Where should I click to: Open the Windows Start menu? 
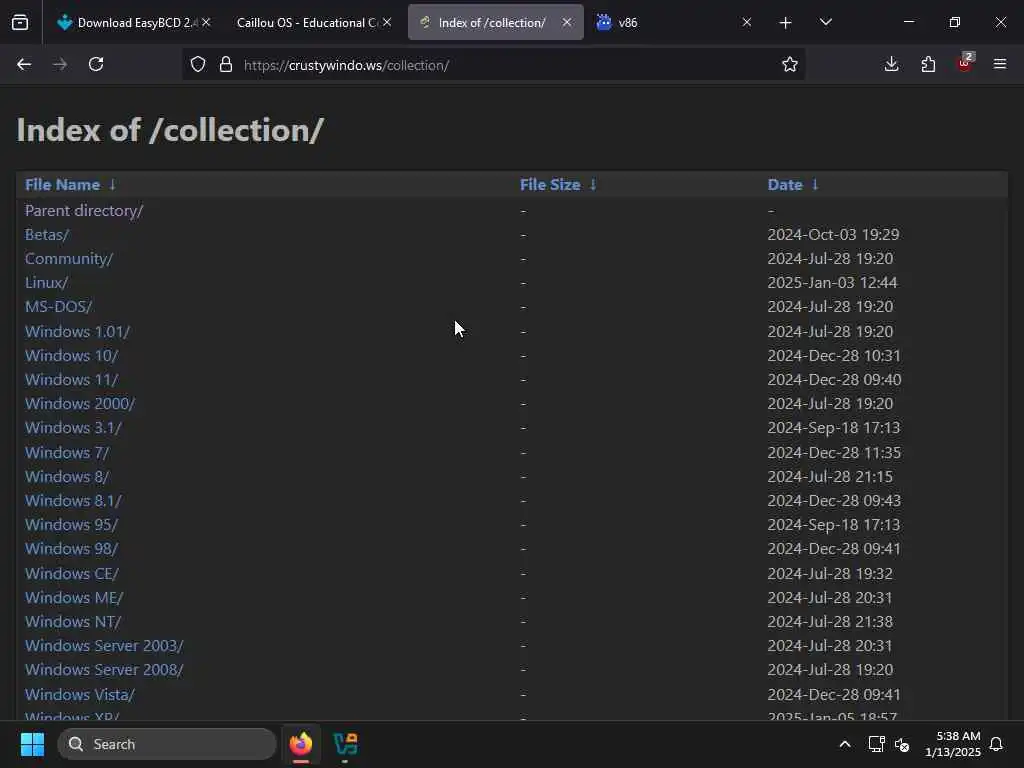(x=32, y=744)
